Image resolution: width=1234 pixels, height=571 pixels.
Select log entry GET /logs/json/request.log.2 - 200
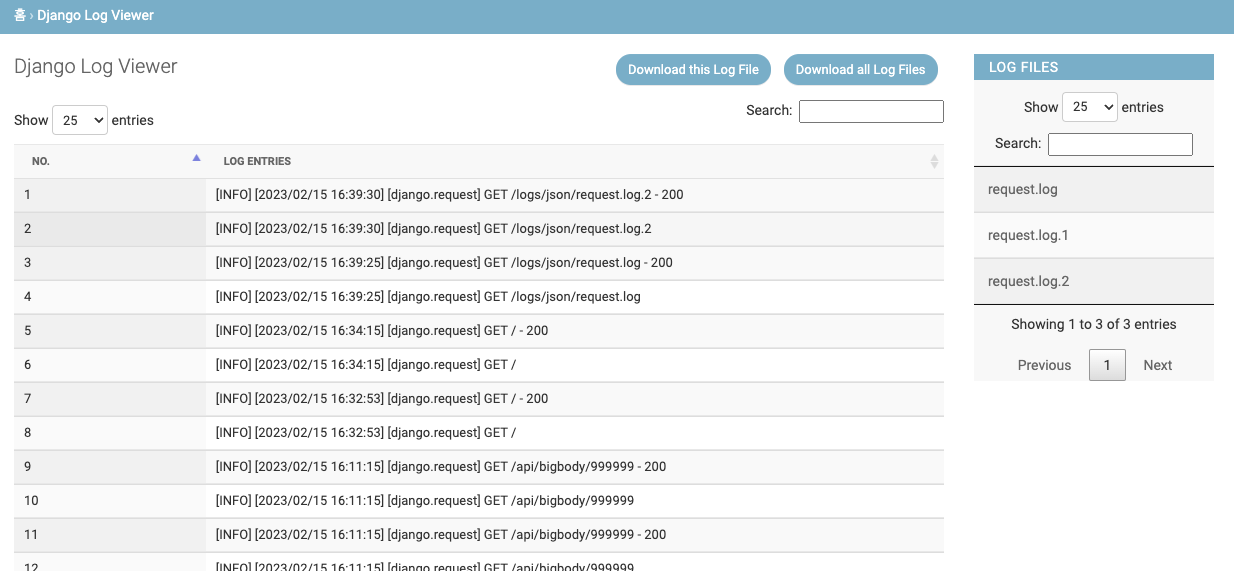coord(575,195)
